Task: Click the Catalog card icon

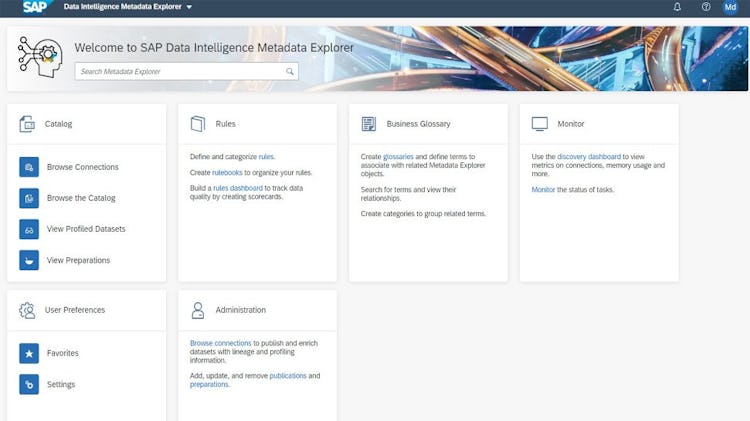Action: 27,124
